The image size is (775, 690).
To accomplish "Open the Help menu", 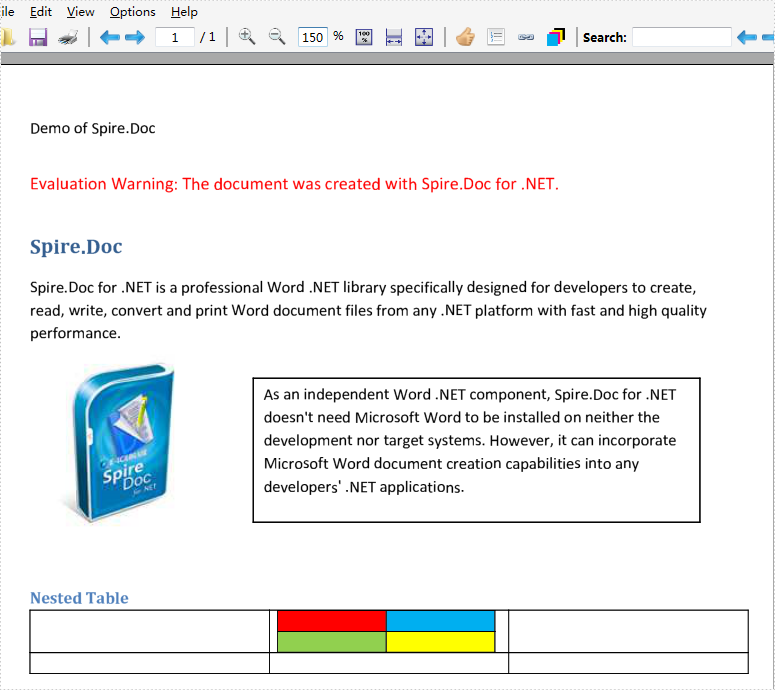I will (184, 12).
